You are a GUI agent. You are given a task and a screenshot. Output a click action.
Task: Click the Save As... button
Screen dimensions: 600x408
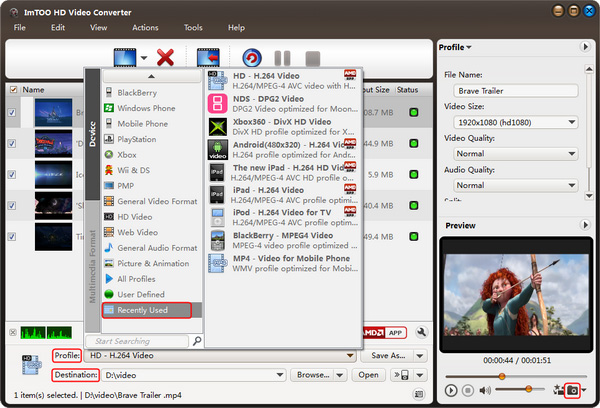pos(388,356)
